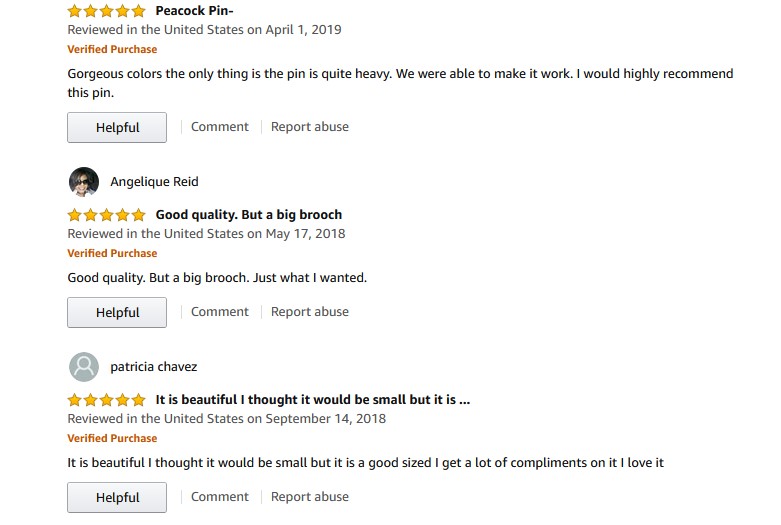
Task: Report abuse on Angelique Reid's review
Action: [x=310, y=312]
